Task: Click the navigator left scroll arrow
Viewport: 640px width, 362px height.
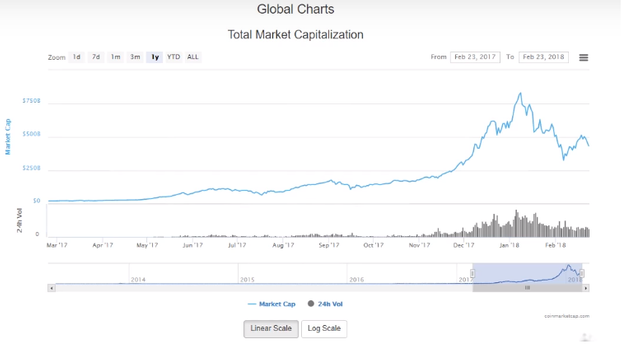Action: 51,288
